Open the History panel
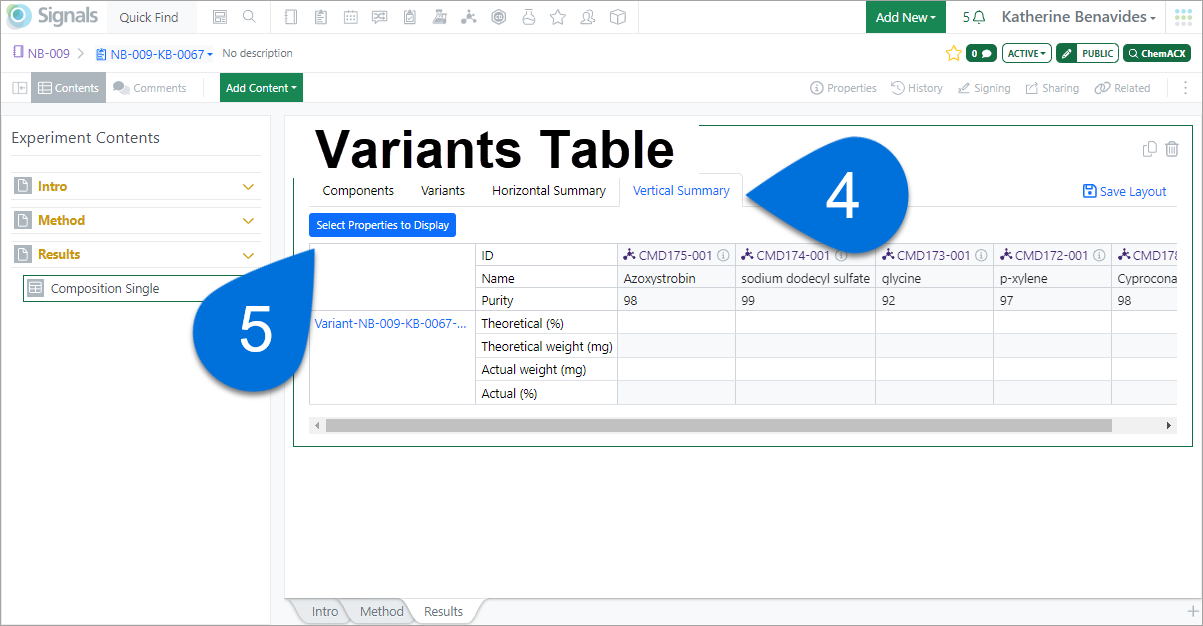 click(x=917, y=88)
